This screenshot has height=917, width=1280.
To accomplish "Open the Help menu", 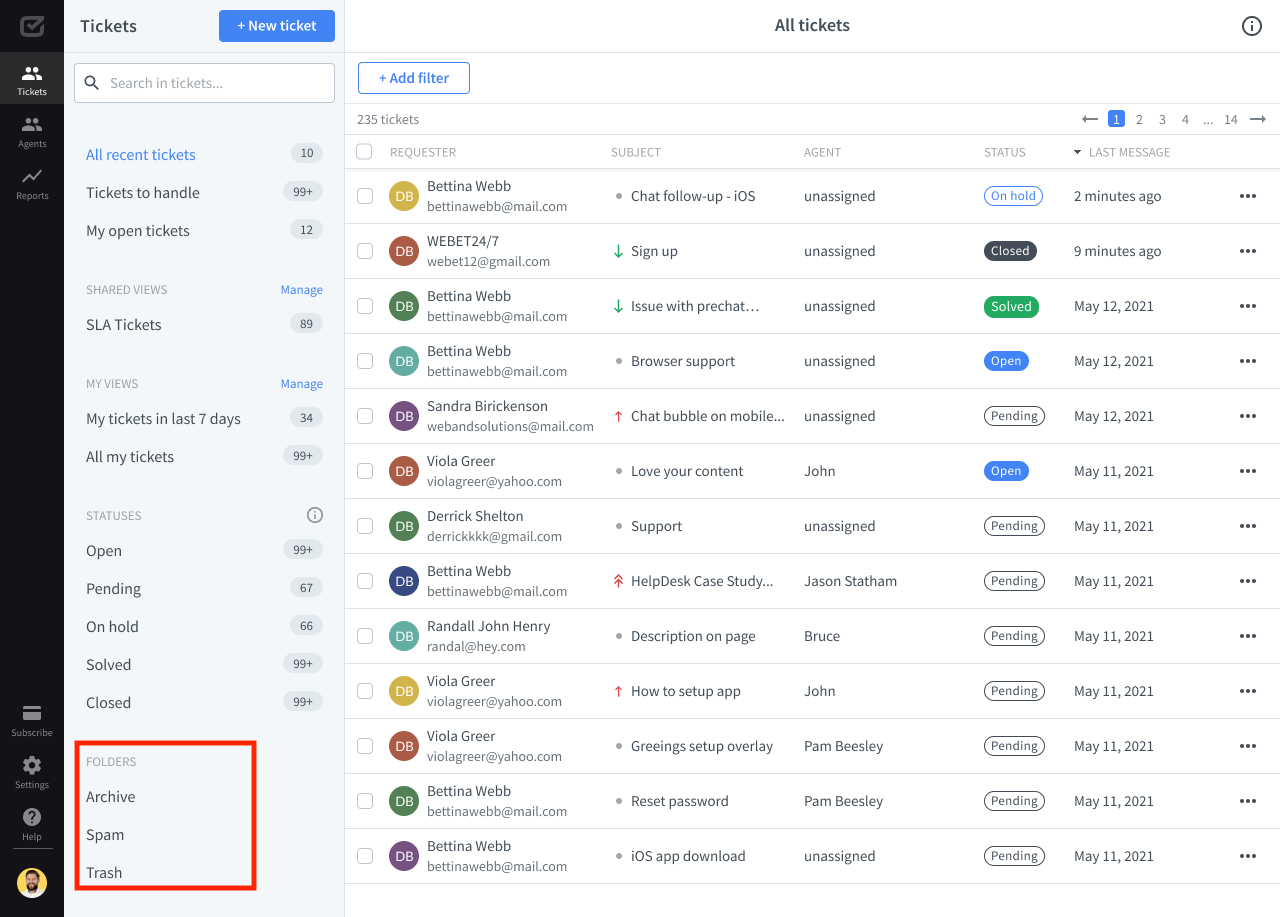I will tap(32, 824).
